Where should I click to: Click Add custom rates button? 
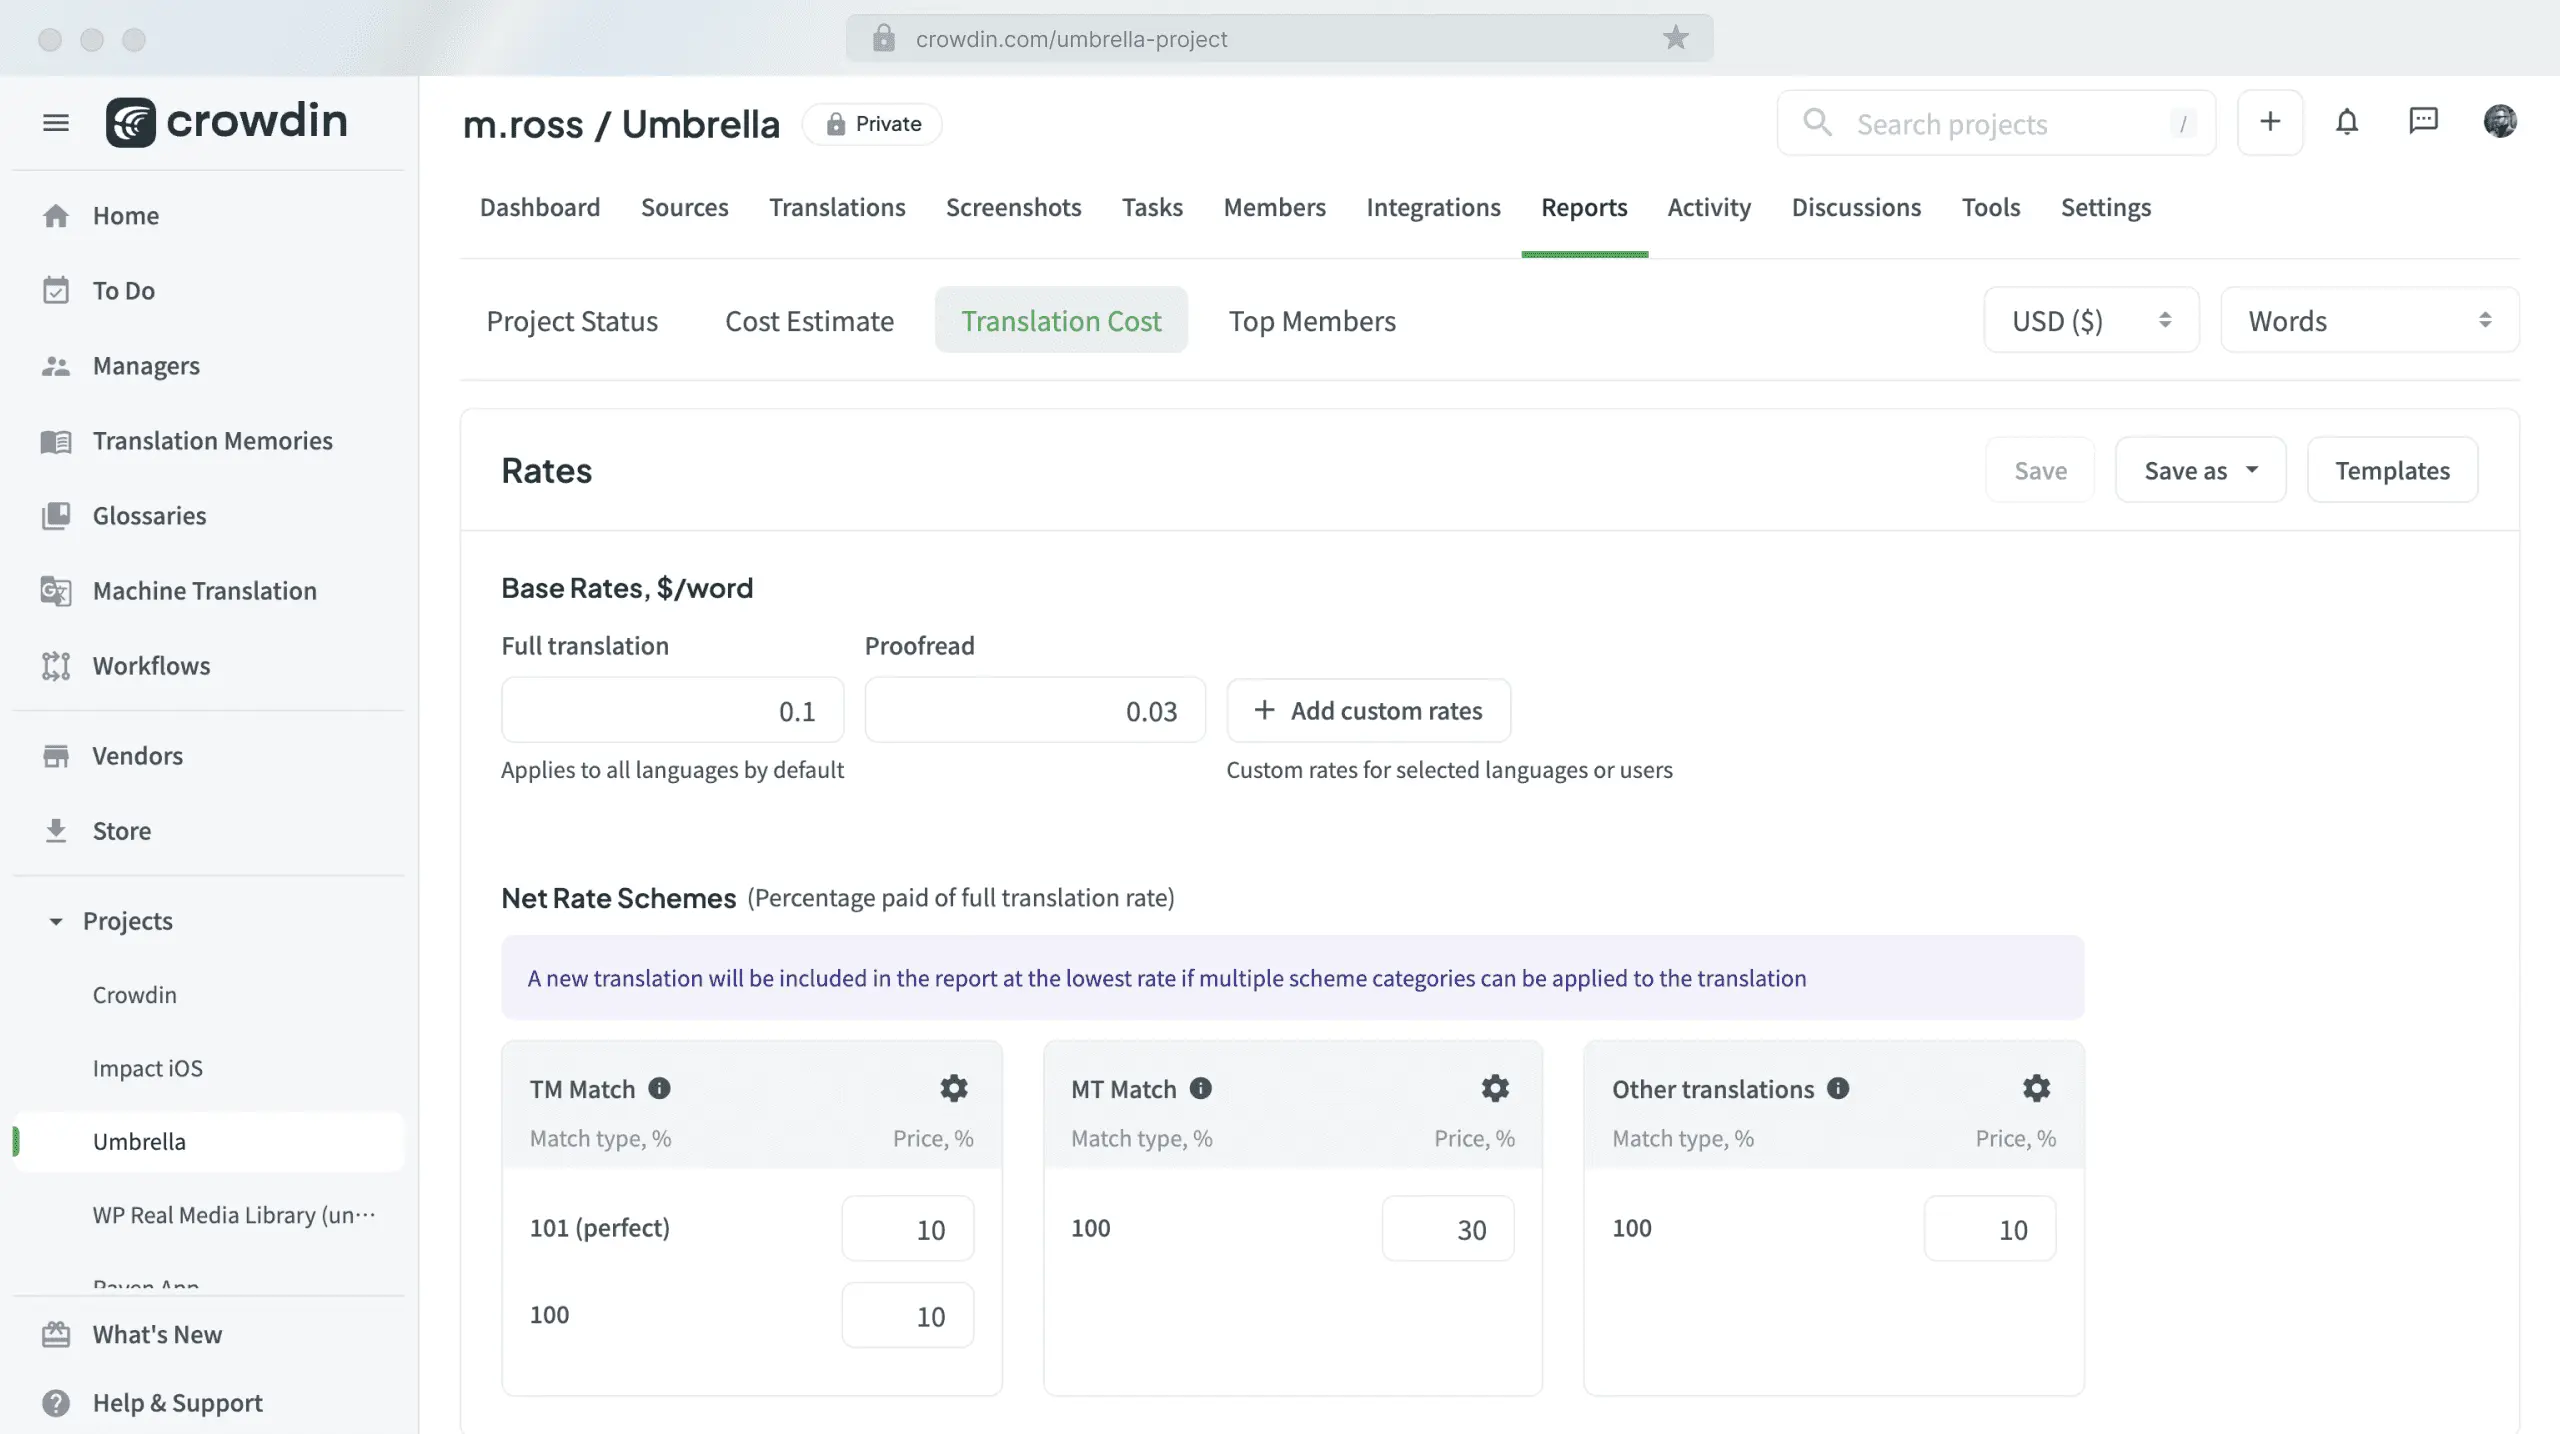[x=1368, y=710]
